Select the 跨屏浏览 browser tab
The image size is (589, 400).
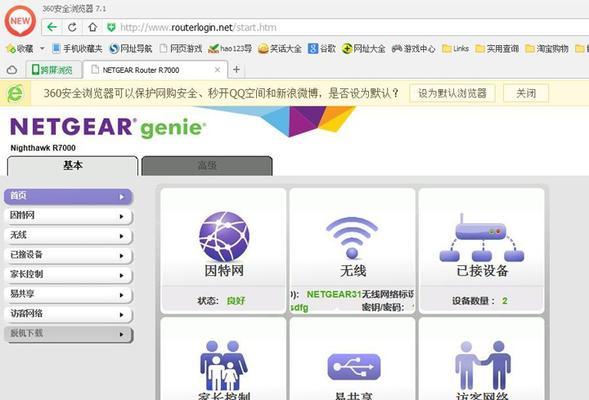click(x=54, y=70)
